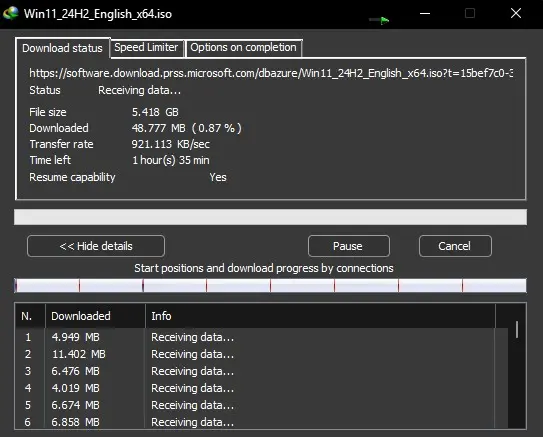The image size is (543, 437).
Task: Select connection row with 4.949 MB
Action: (x=261, y=337)
